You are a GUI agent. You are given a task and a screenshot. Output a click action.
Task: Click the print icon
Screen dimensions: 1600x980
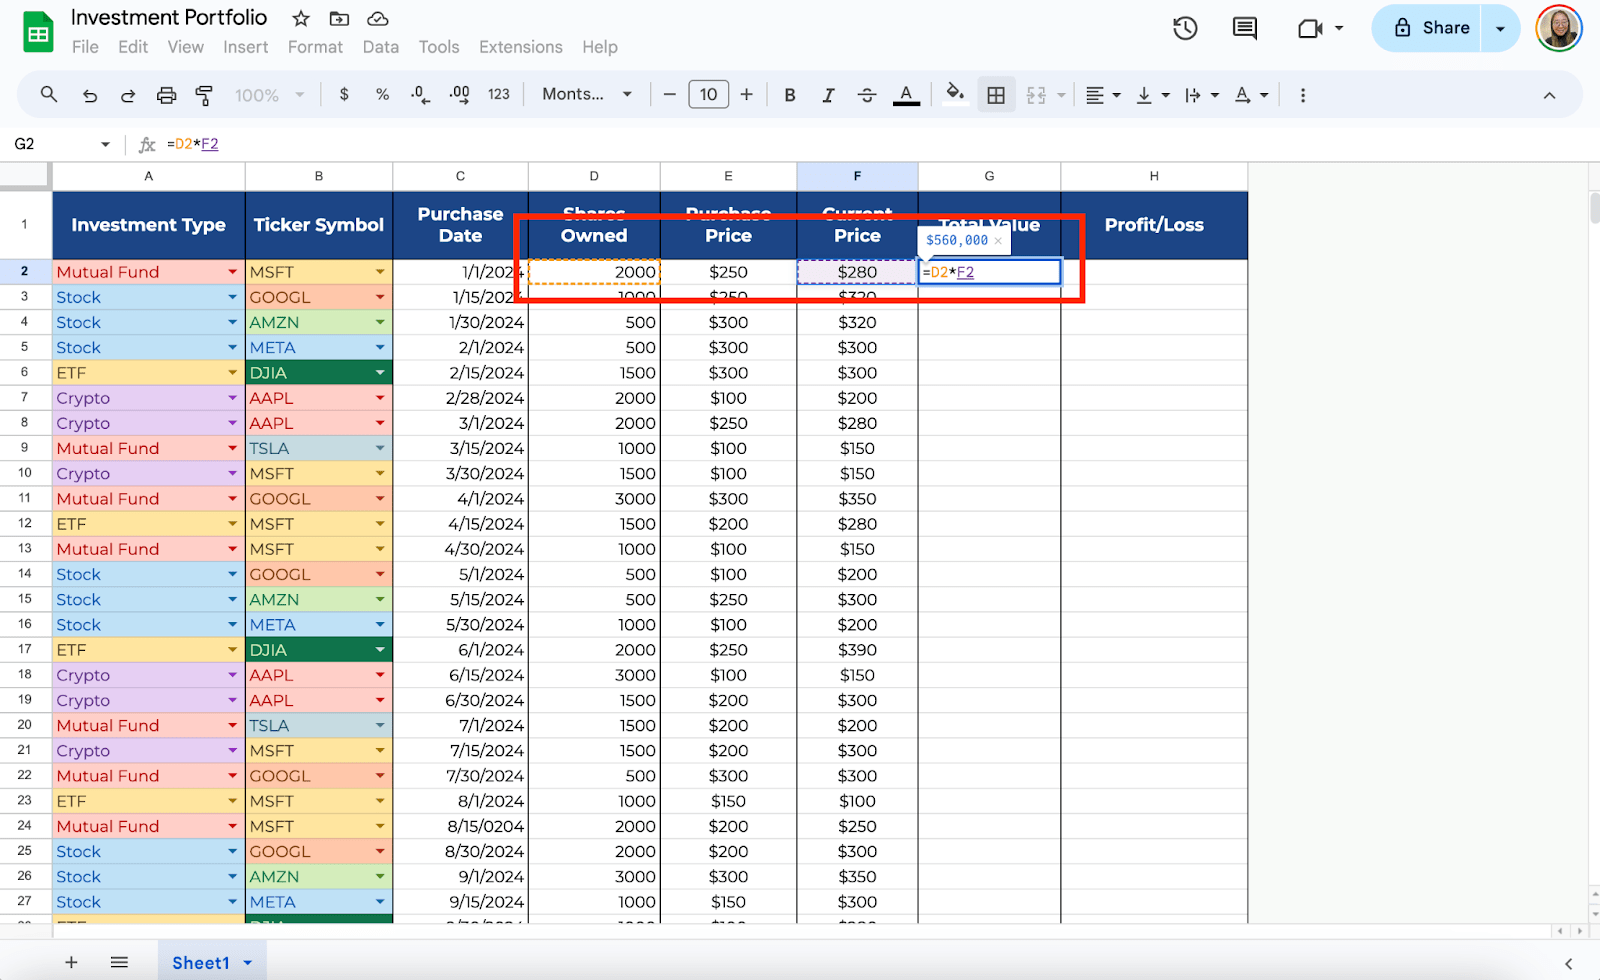(166, 95)
